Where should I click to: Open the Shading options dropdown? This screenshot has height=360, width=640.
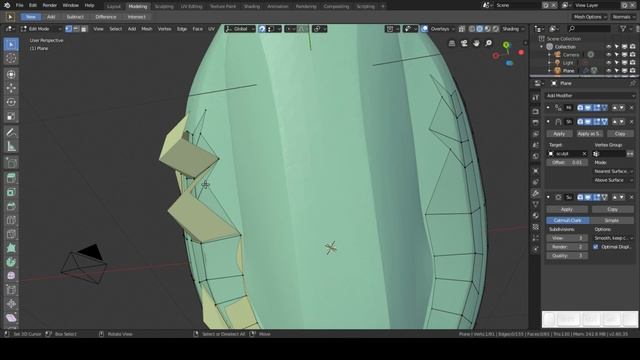tap(513, 29)
